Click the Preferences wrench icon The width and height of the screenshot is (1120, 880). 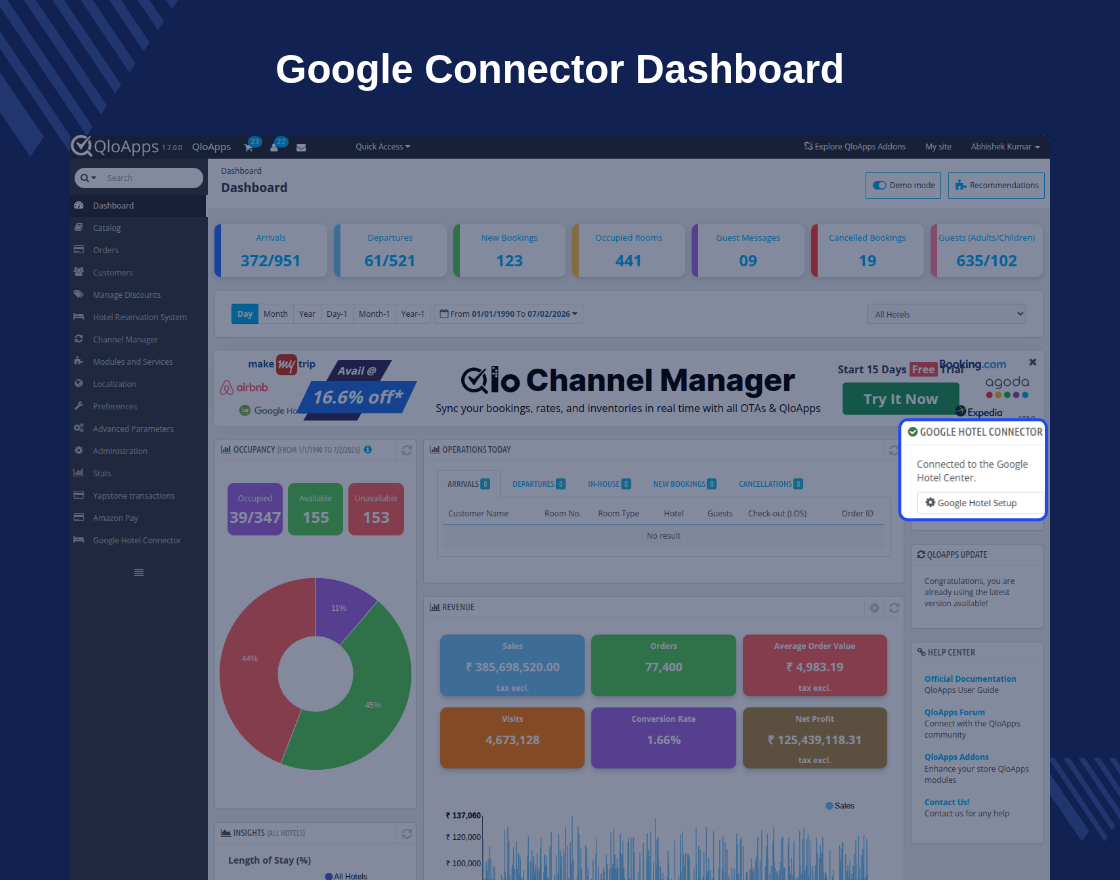[79, 406]
